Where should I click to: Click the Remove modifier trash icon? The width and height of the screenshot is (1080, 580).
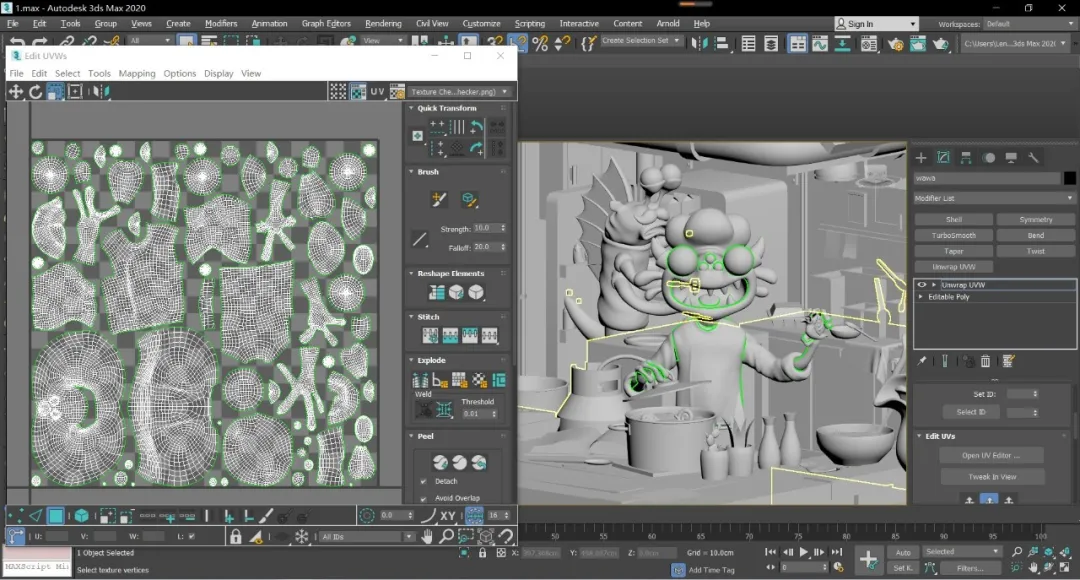click(985, 361)
